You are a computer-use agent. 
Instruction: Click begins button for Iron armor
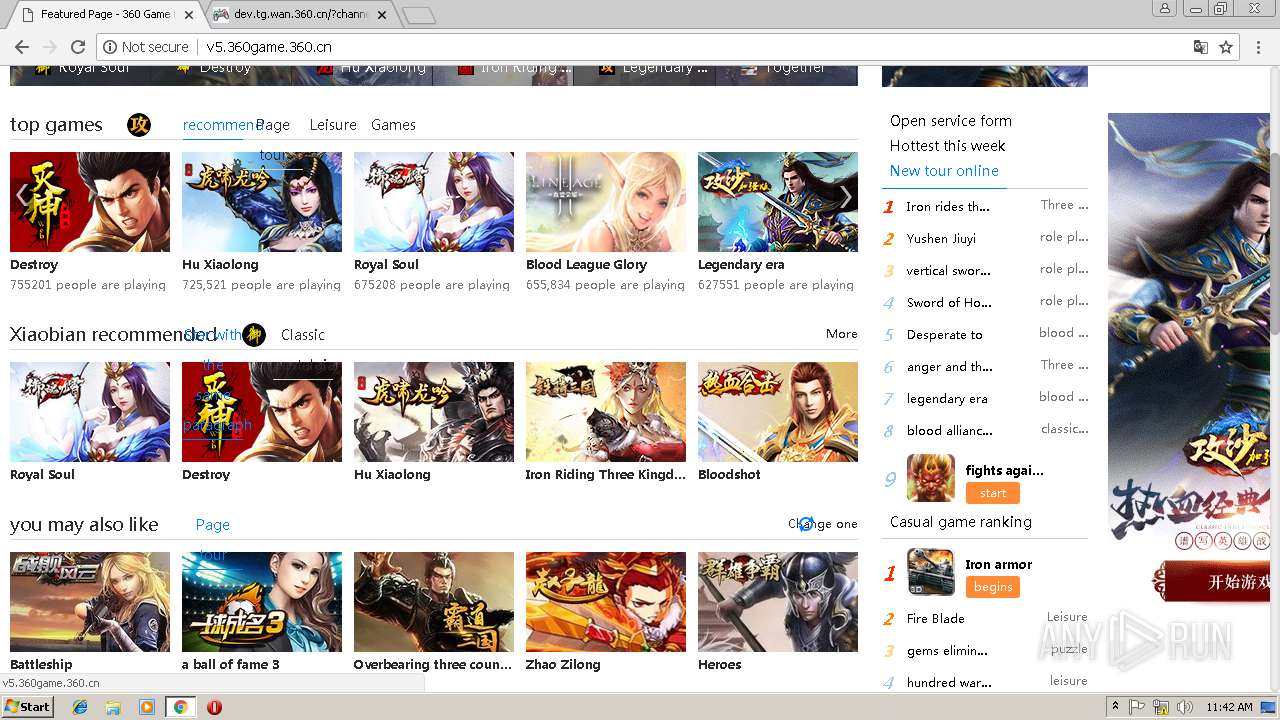point(993,587)
